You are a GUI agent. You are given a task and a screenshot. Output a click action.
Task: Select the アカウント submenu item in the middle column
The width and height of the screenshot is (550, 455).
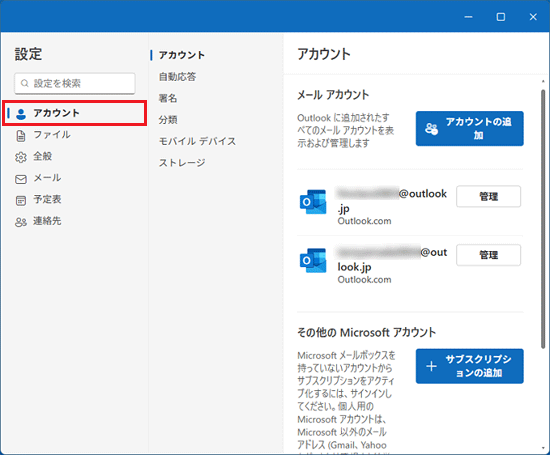coord(182,55)
